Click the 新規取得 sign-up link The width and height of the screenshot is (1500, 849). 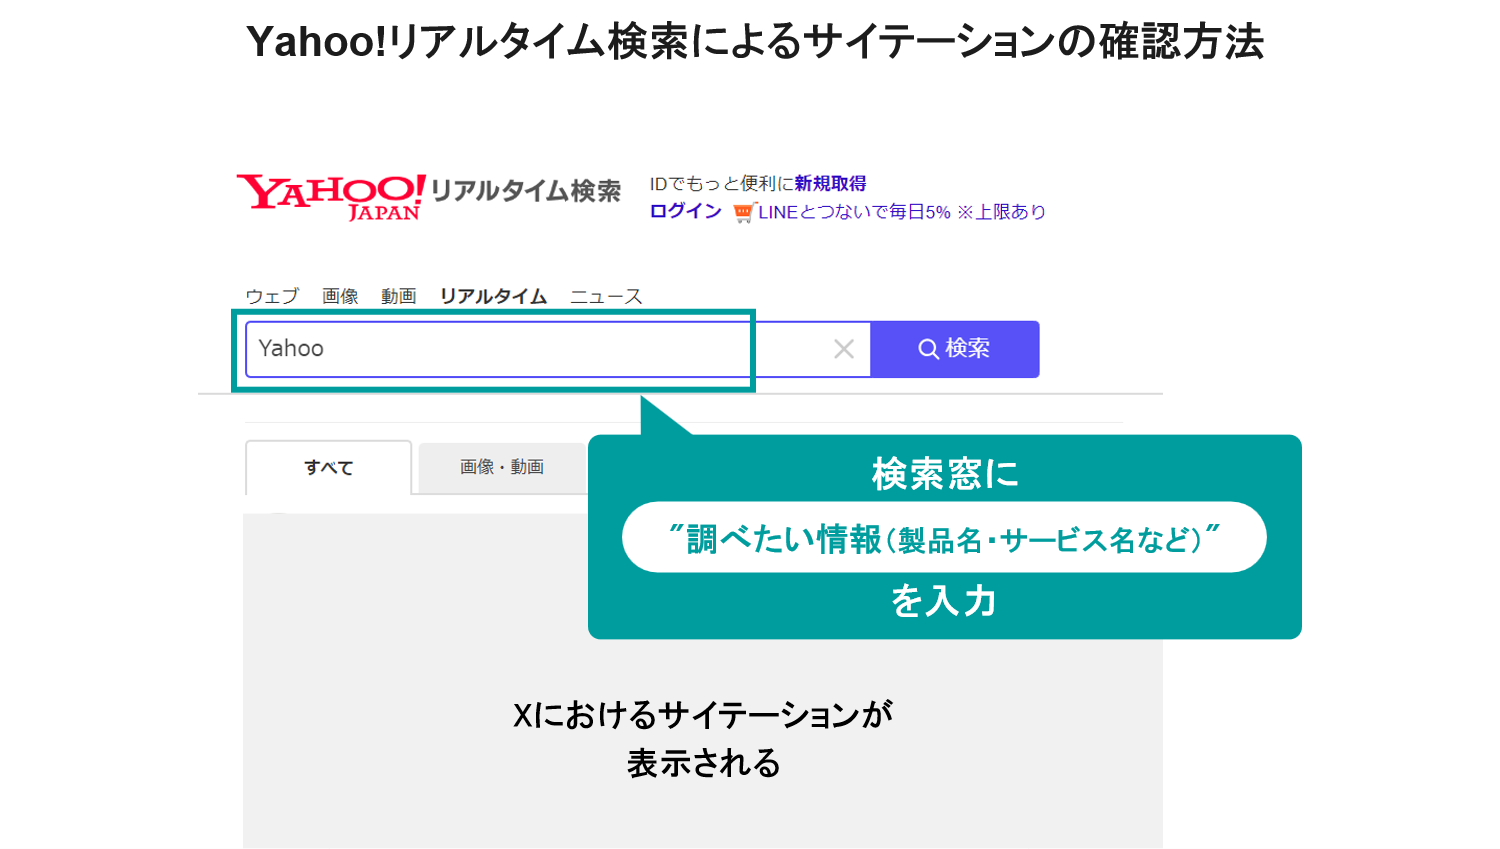coord(830,184)
